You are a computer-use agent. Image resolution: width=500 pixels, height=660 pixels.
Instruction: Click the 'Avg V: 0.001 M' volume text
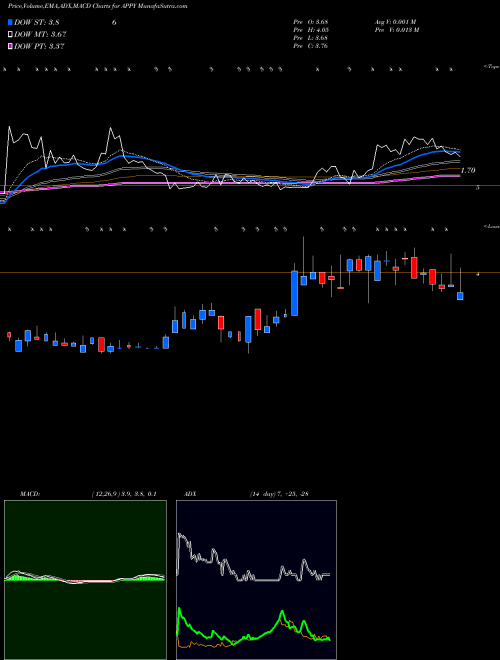point(395,21)
